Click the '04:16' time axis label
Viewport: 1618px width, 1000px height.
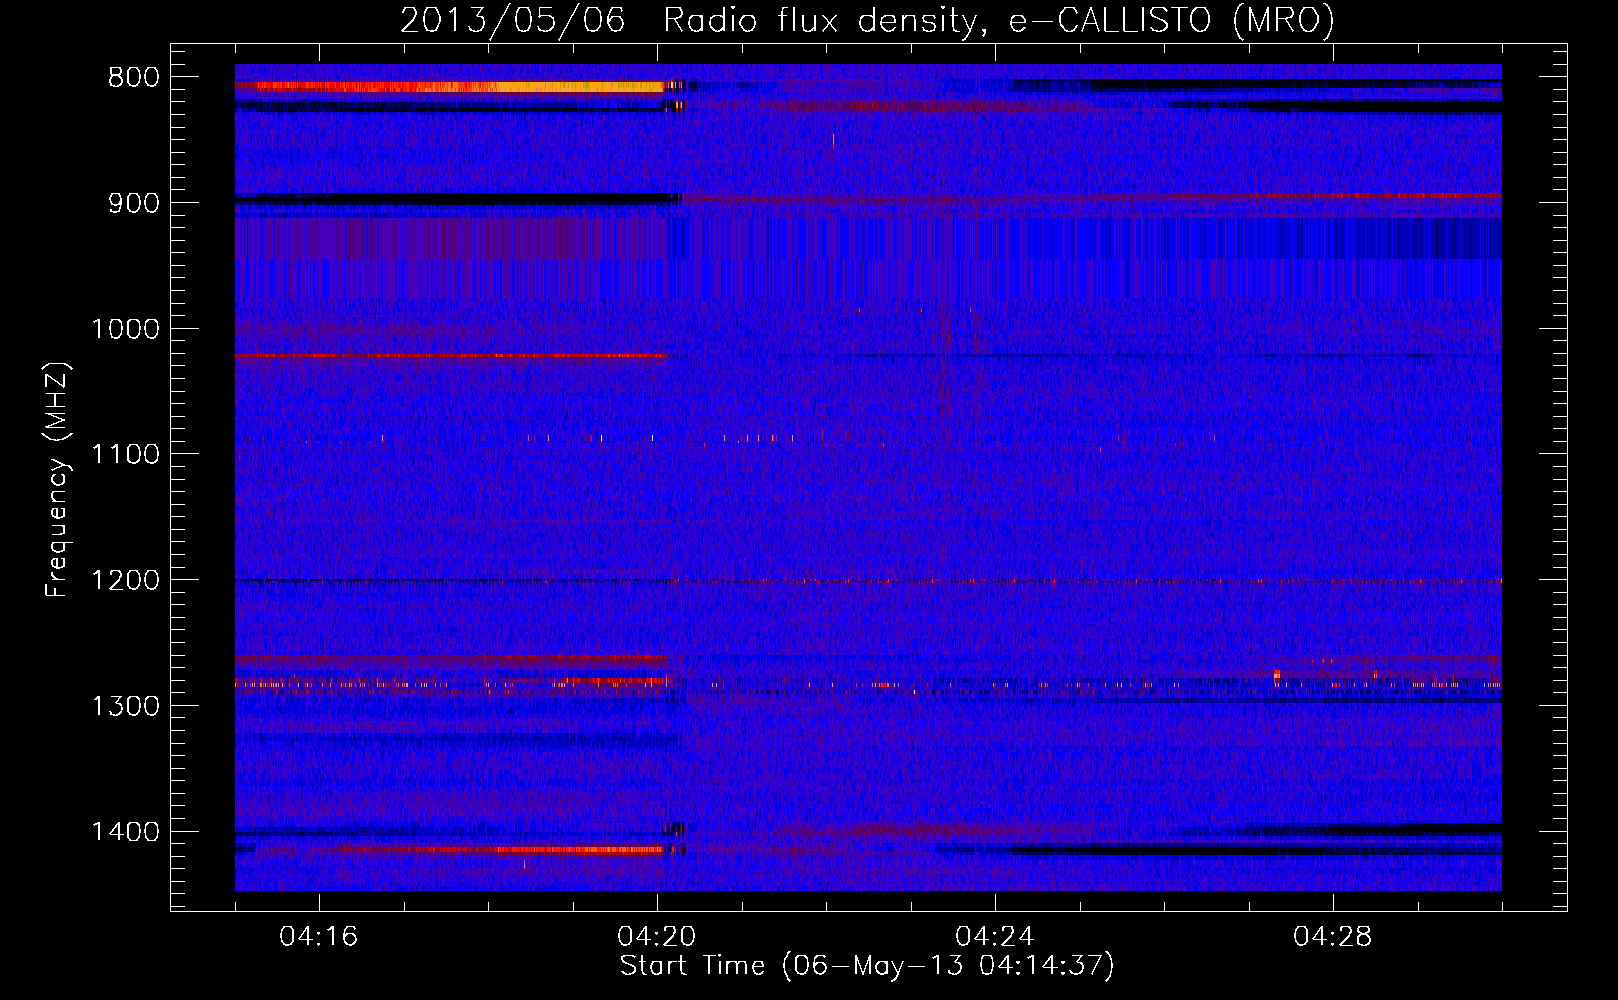pyautogui.click(x=318, y=937)
